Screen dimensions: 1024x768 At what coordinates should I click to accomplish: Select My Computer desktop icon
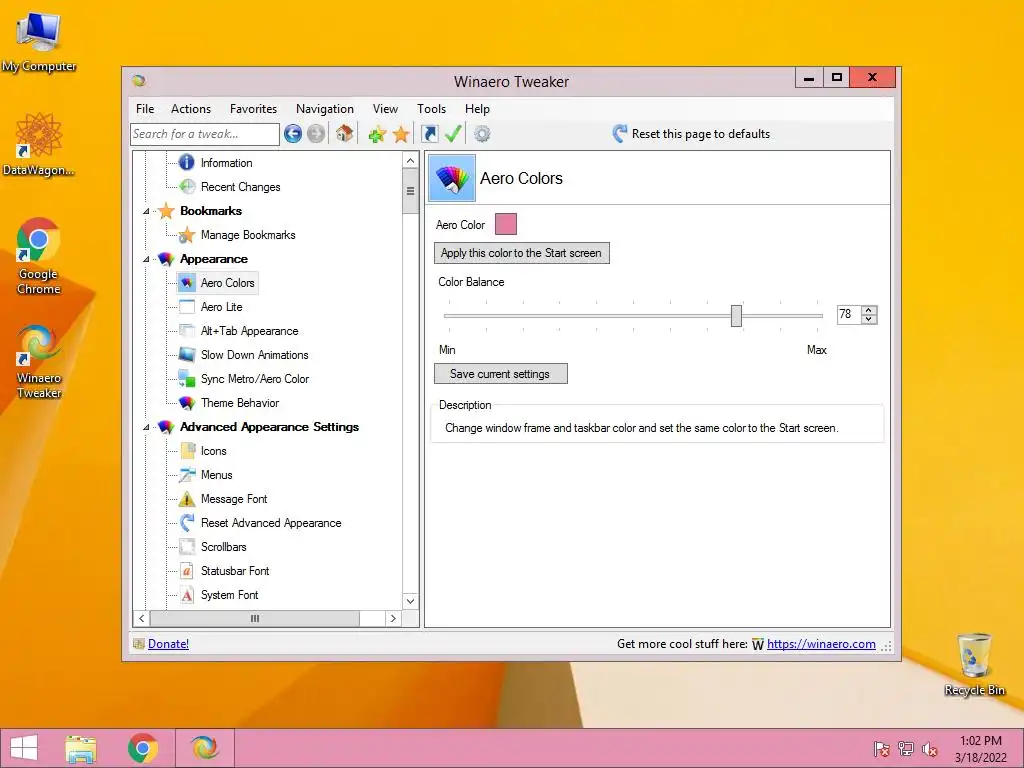pyautogui.click(x=39, y=41)
